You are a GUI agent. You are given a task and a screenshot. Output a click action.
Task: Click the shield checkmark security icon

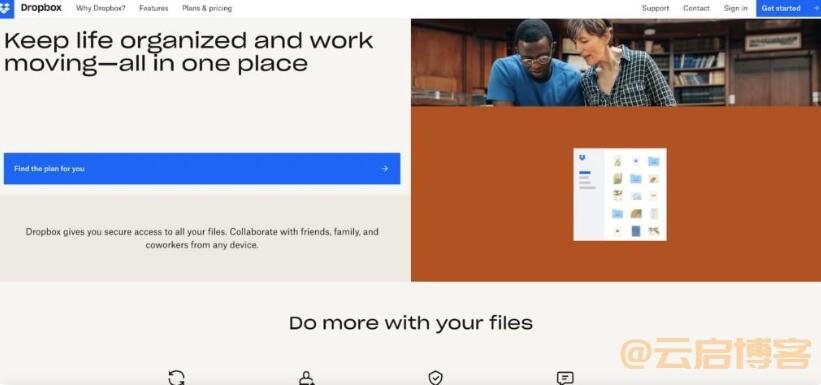point(436,378)
